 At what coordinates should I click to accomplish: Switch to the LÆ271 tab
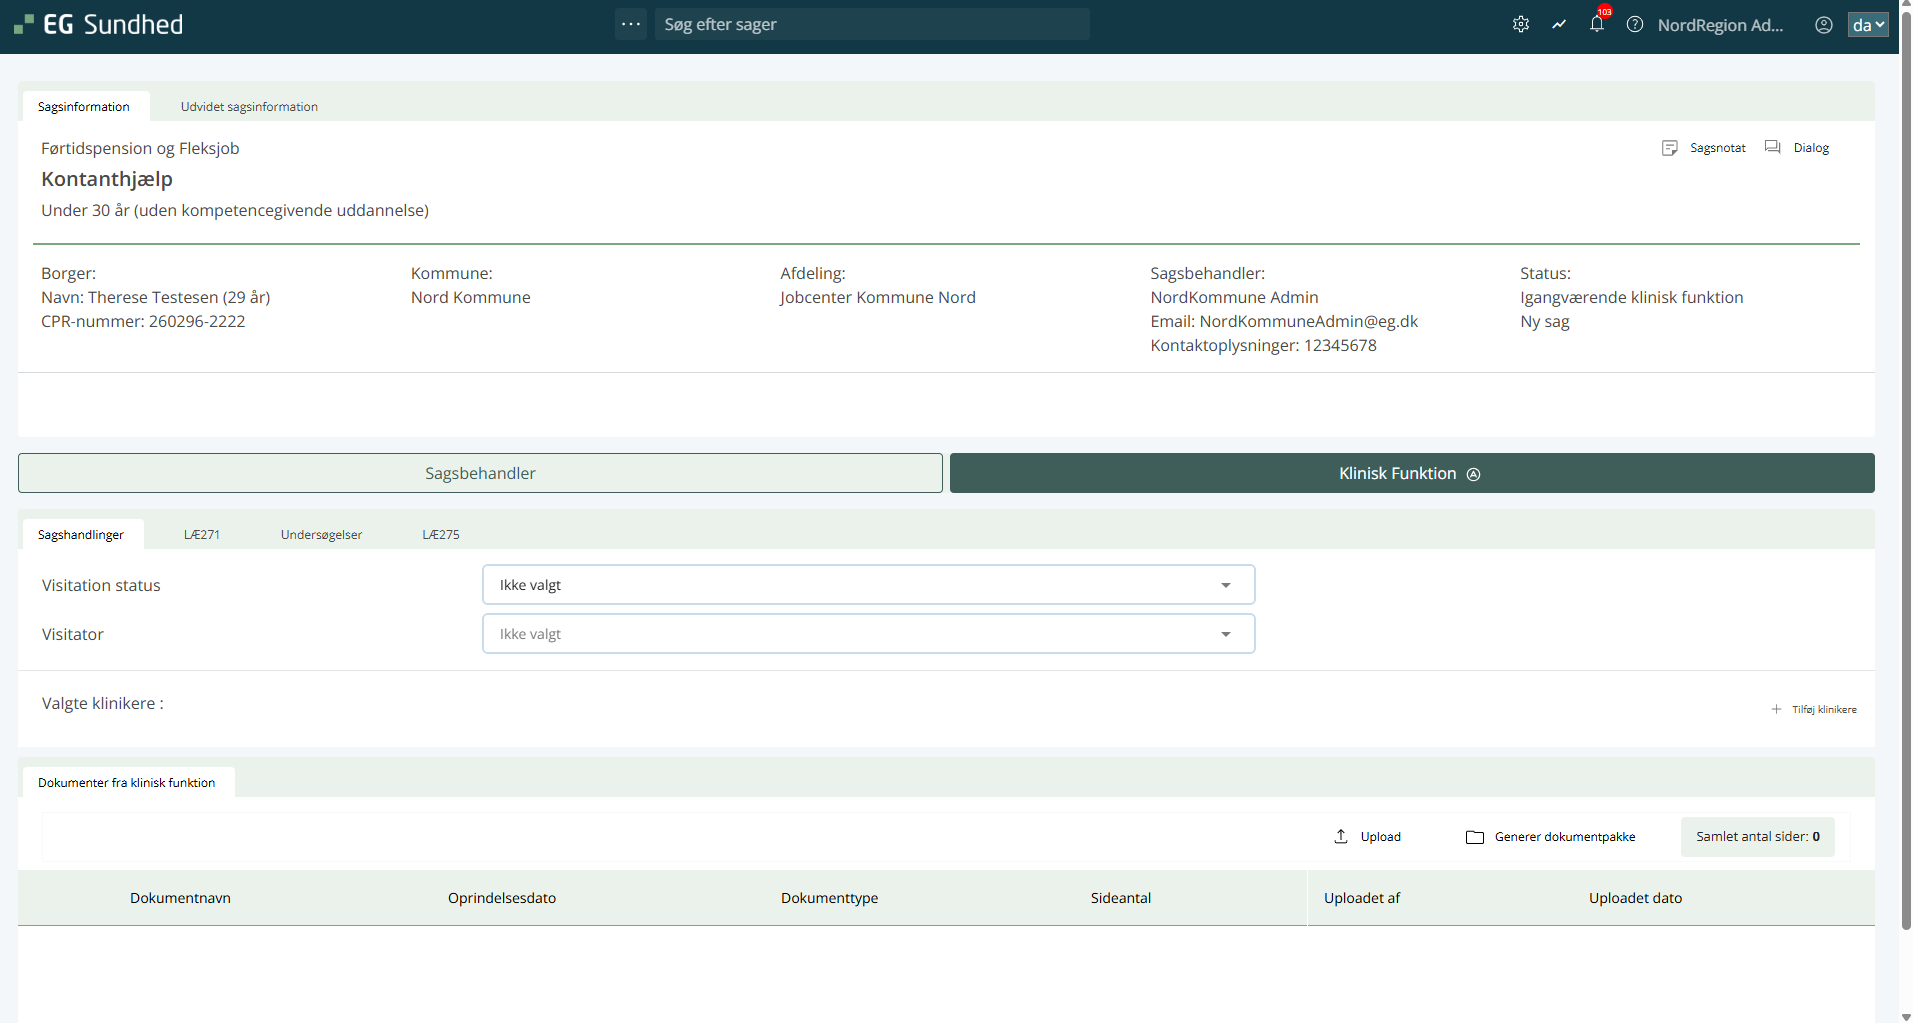pos(202,535)
